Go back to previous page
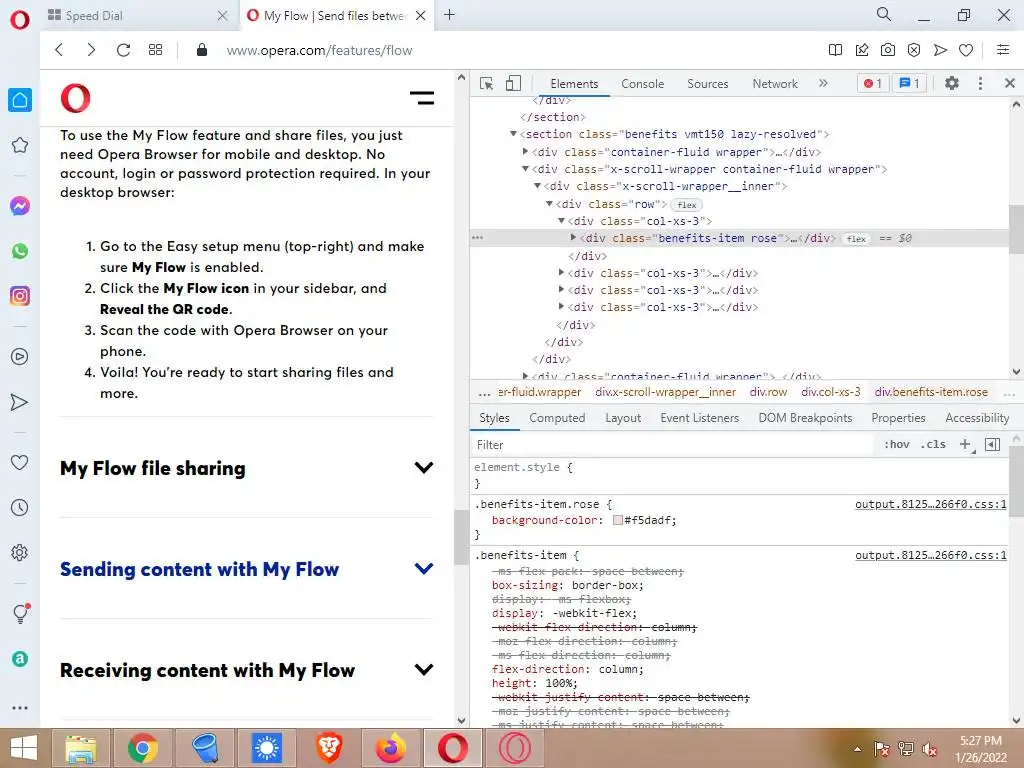The image size is (1024, 768). tap(59, 50)
